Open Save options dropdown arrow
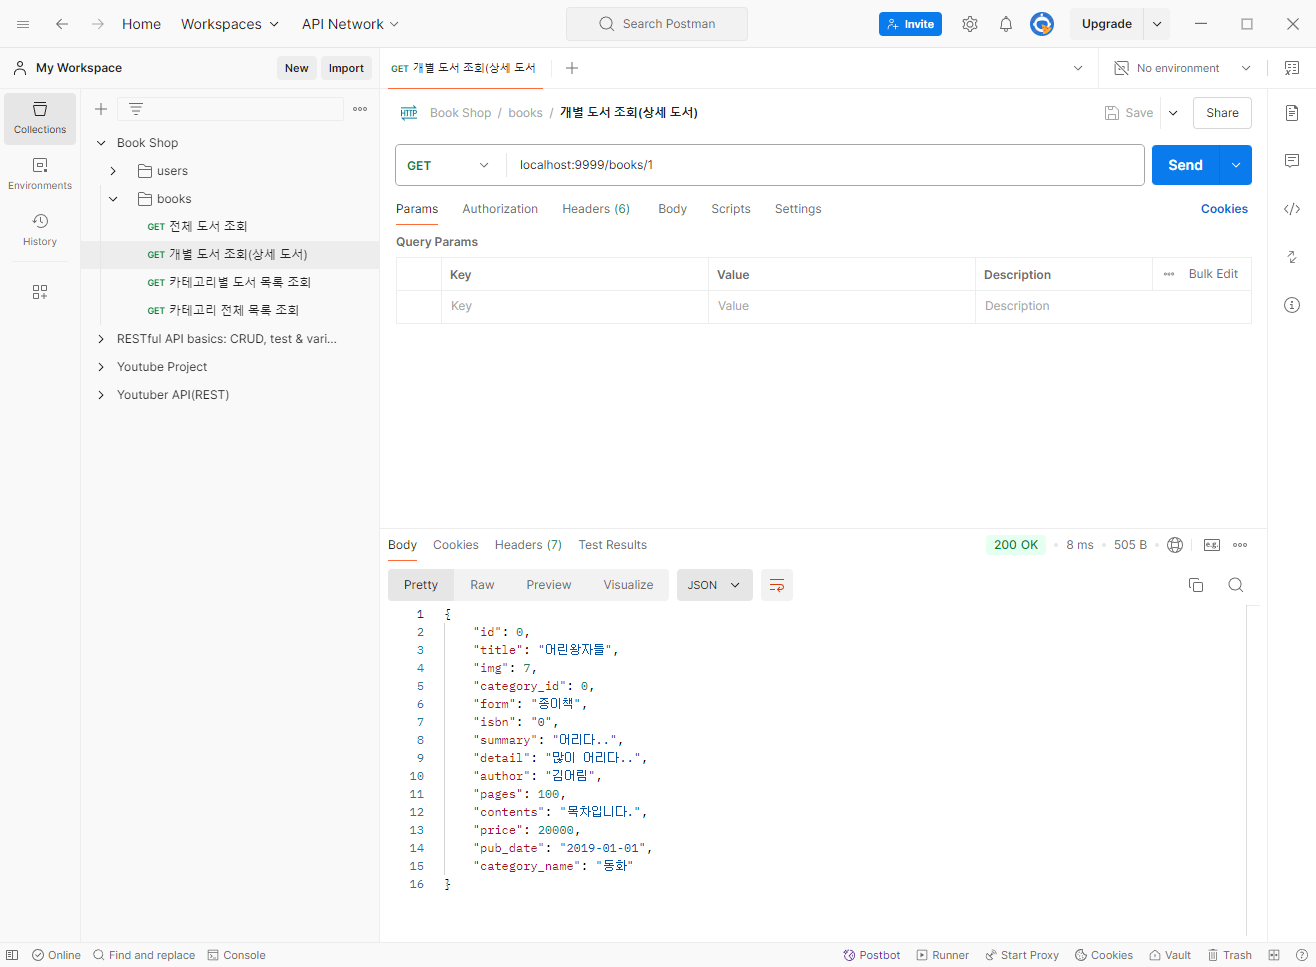Image resolution: width=1316 pixels, height=967 pixels. pyautogui.click(x=1173, y=113)
